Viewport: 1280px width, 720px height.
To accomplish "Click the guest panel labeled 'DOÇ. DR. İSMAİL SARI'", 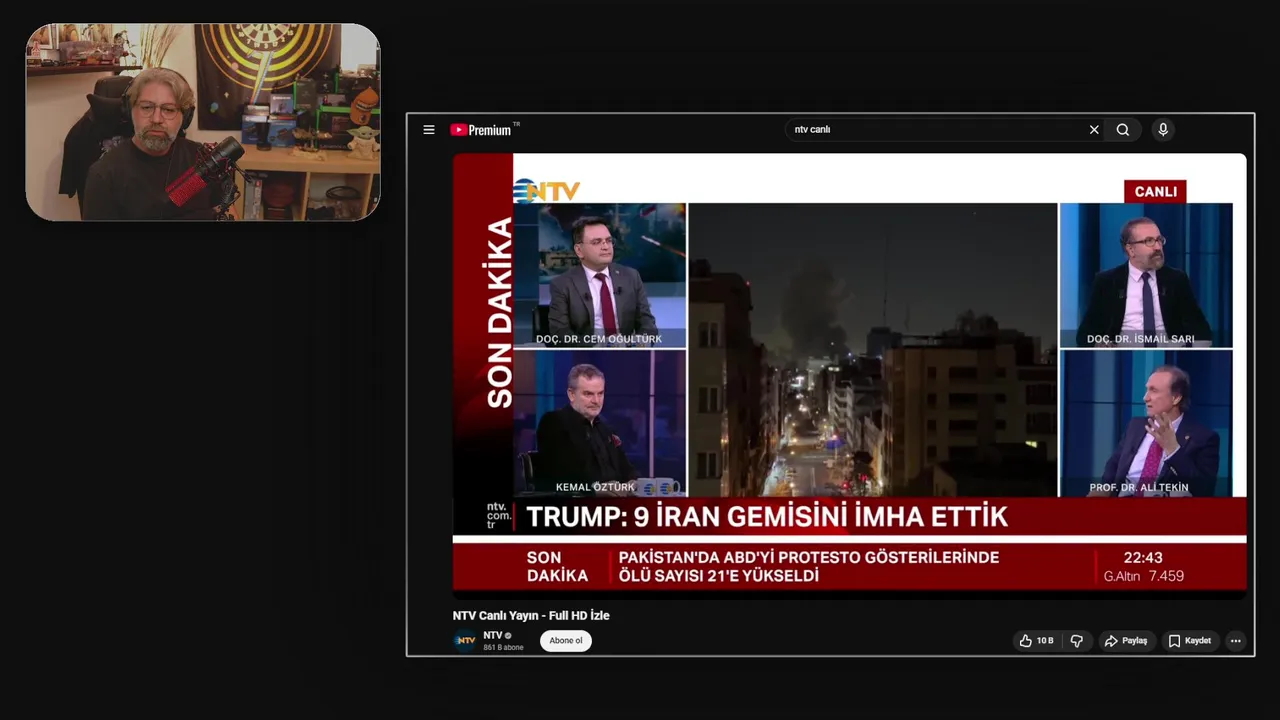I will [1146, 275].
